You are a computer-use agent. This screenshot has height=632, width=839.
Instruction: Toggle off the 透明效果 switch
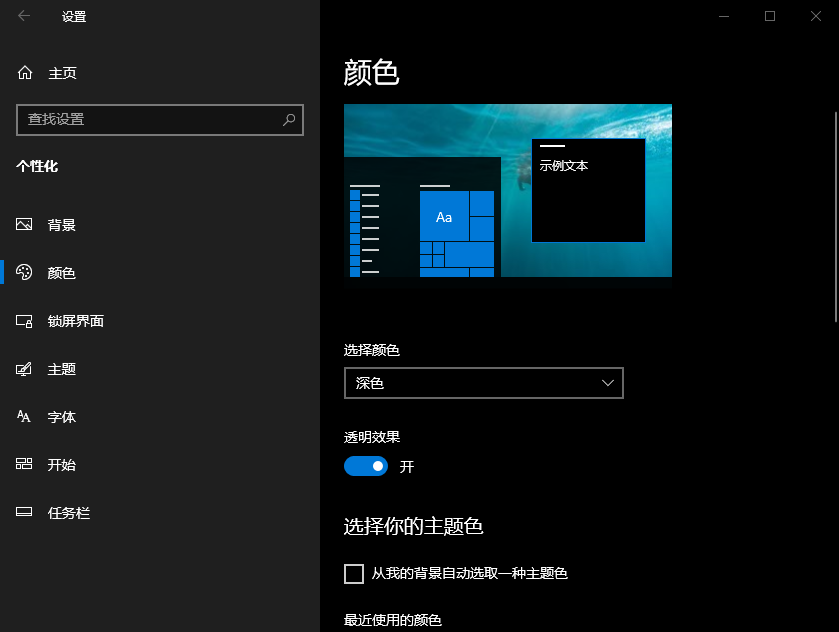(366, 466)
